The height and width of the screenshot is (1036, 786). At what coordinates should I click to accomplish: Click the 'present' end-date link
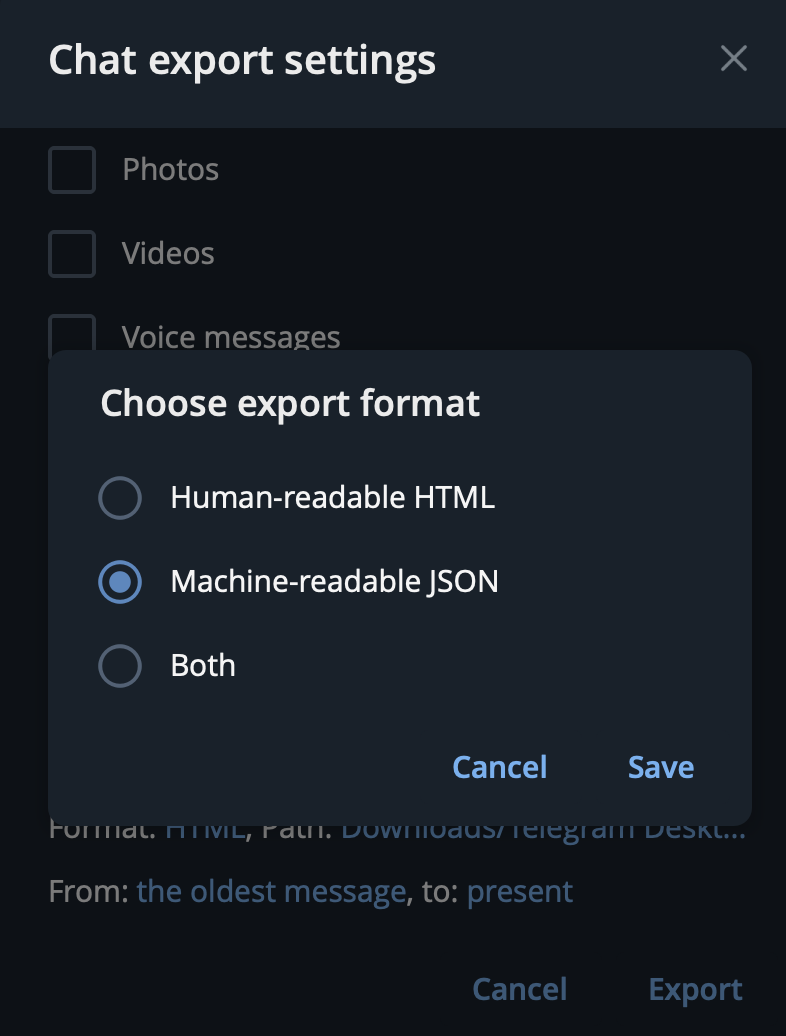pyautogui.click(x=519, y=890)
